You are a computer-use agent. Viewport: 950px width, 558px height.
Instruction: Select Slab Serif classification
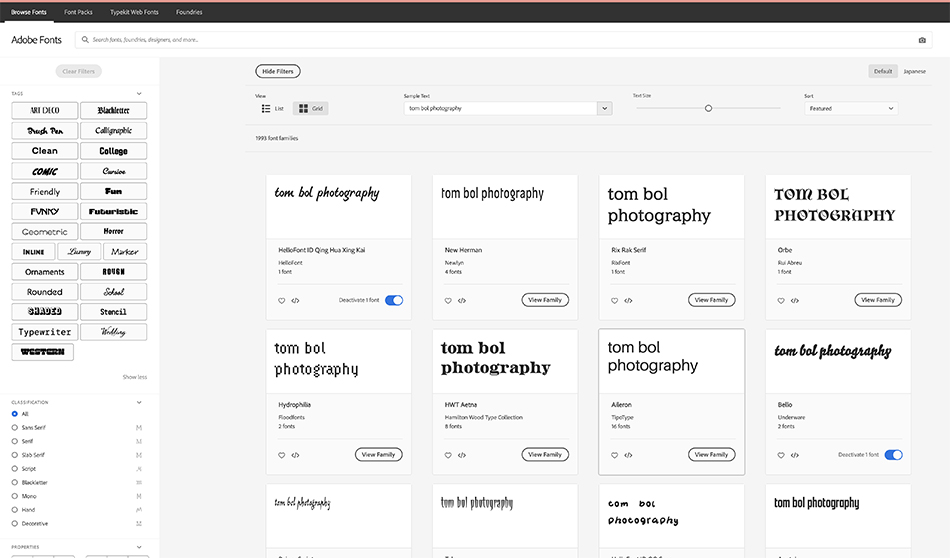pyautogui.click(x=15, y=455)
